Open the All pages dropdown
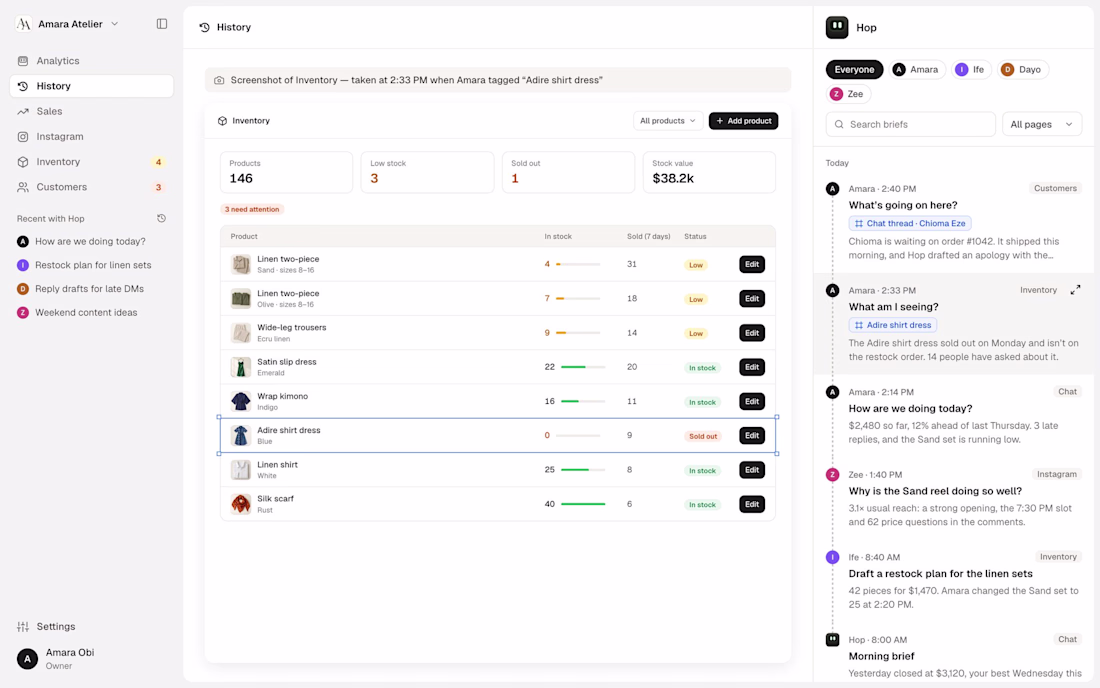1100x688 pixels. coord(1041,124)
